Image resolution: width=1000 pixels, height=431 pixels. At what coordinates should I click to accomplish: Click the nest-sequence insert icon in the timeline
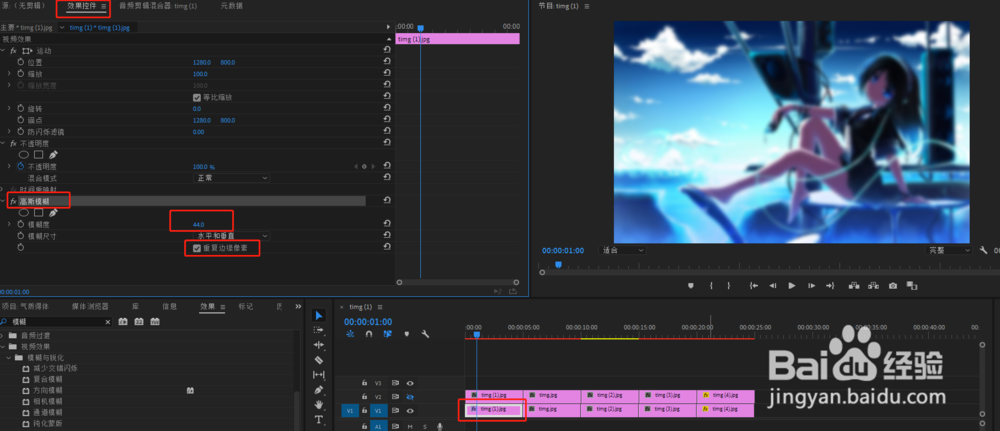(x=349, y=333)
